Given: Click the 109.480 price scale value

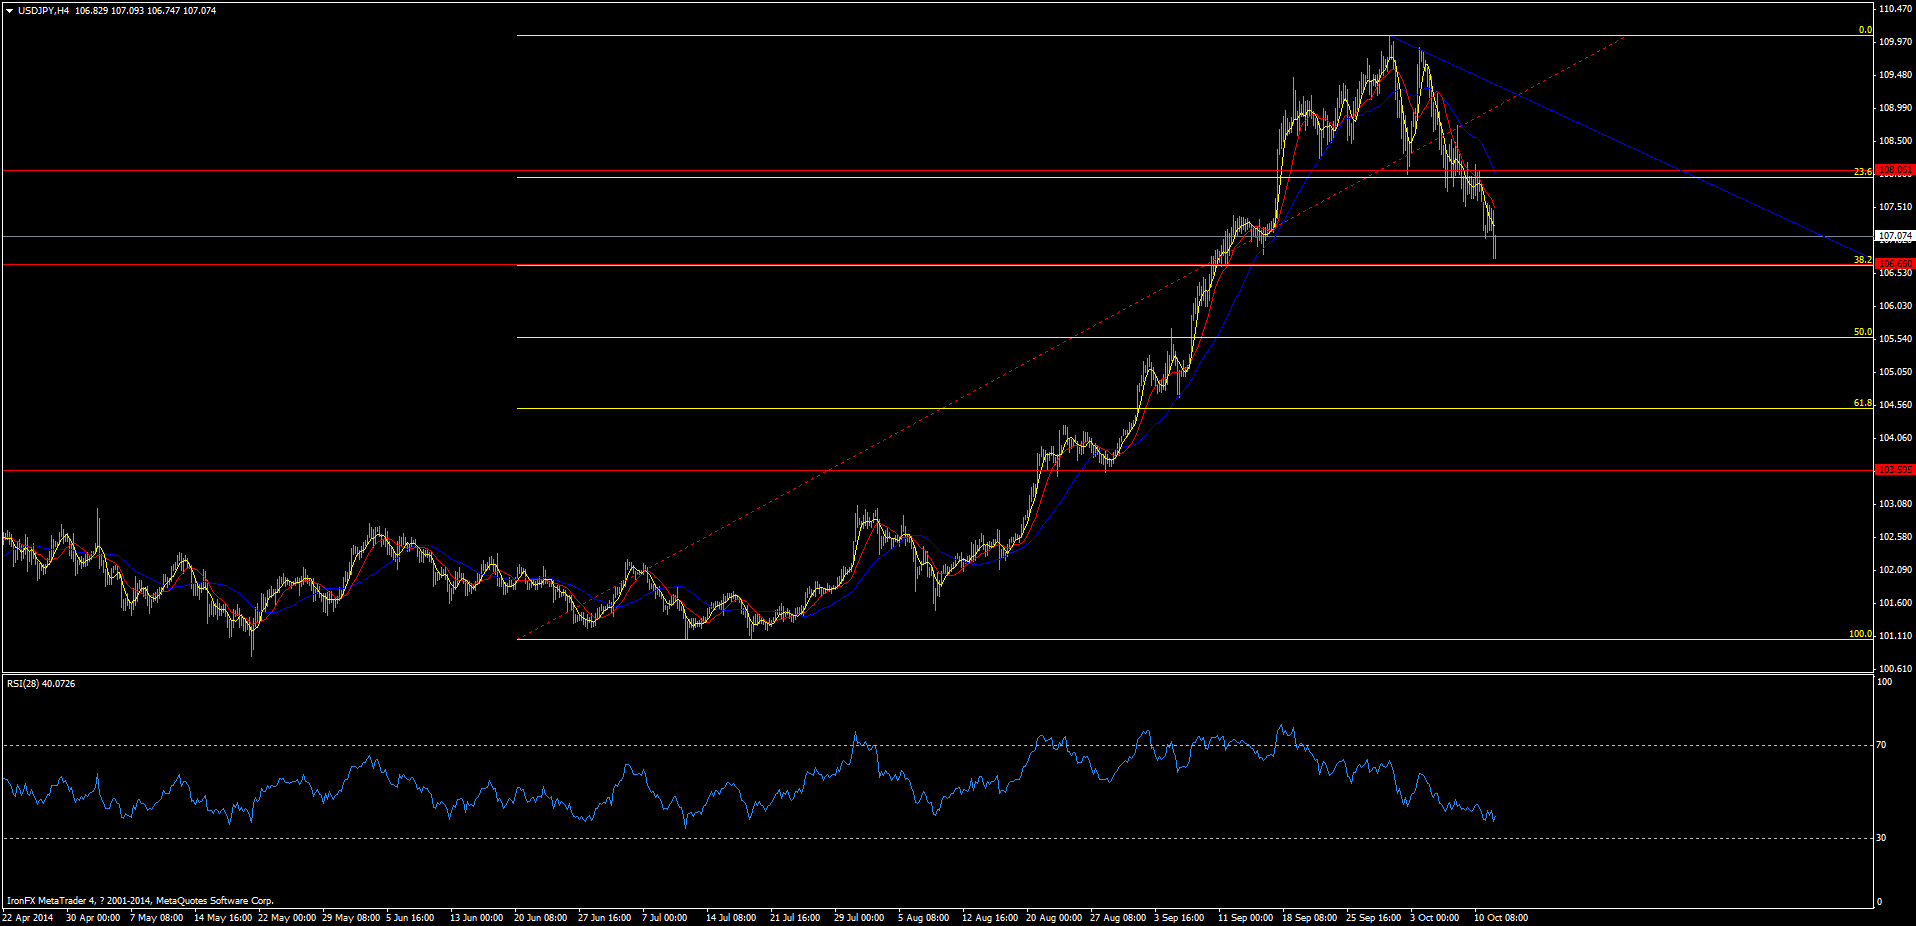Looking at the screenshot, I should click(x=1896, y=75).
